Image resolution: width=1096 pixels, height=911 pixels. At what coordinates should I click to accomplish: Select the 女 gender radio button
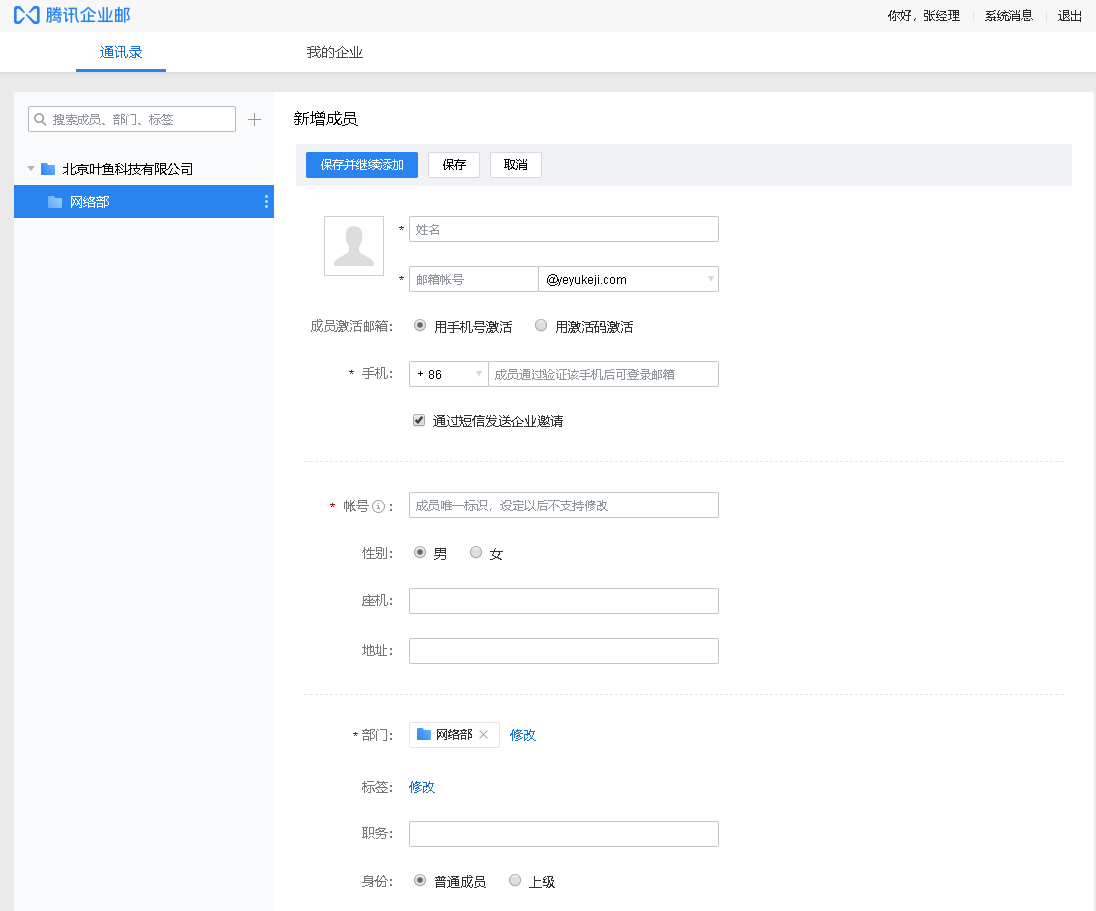point(476,551)
